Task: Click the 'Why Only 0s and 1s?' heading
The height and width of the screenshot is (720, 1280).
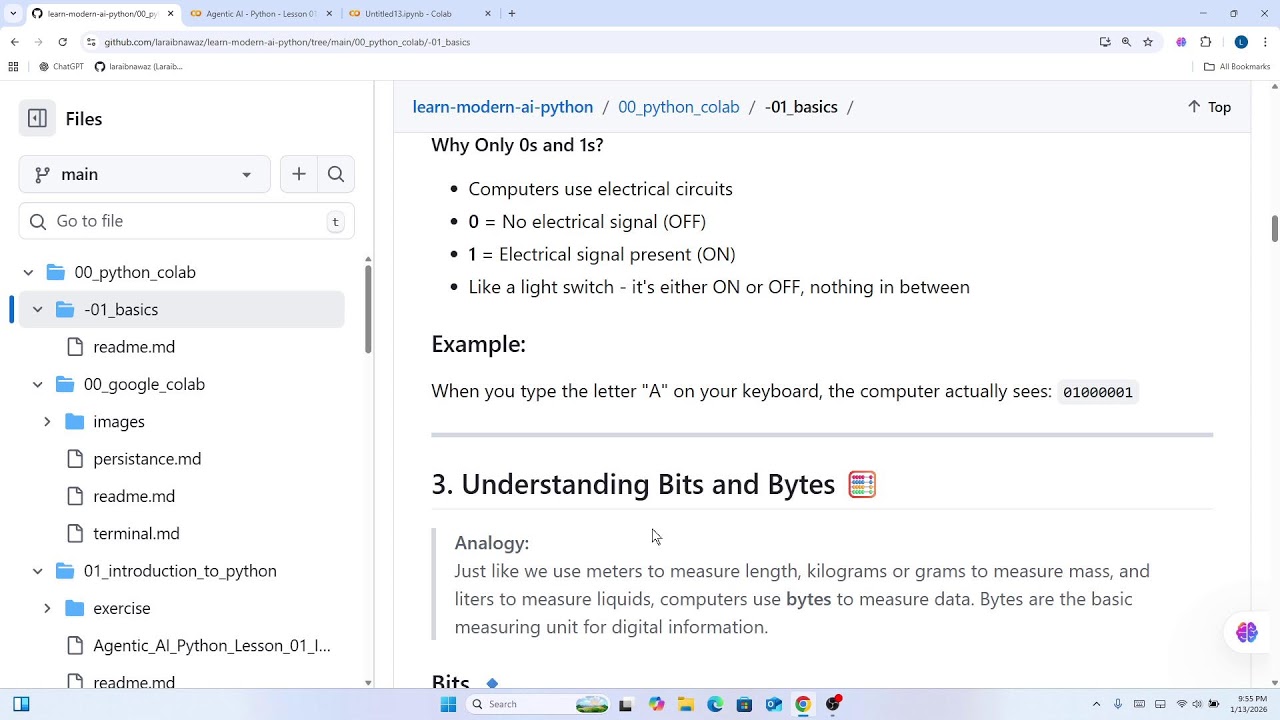Action: pyautogui.click(x=517, y=145)
